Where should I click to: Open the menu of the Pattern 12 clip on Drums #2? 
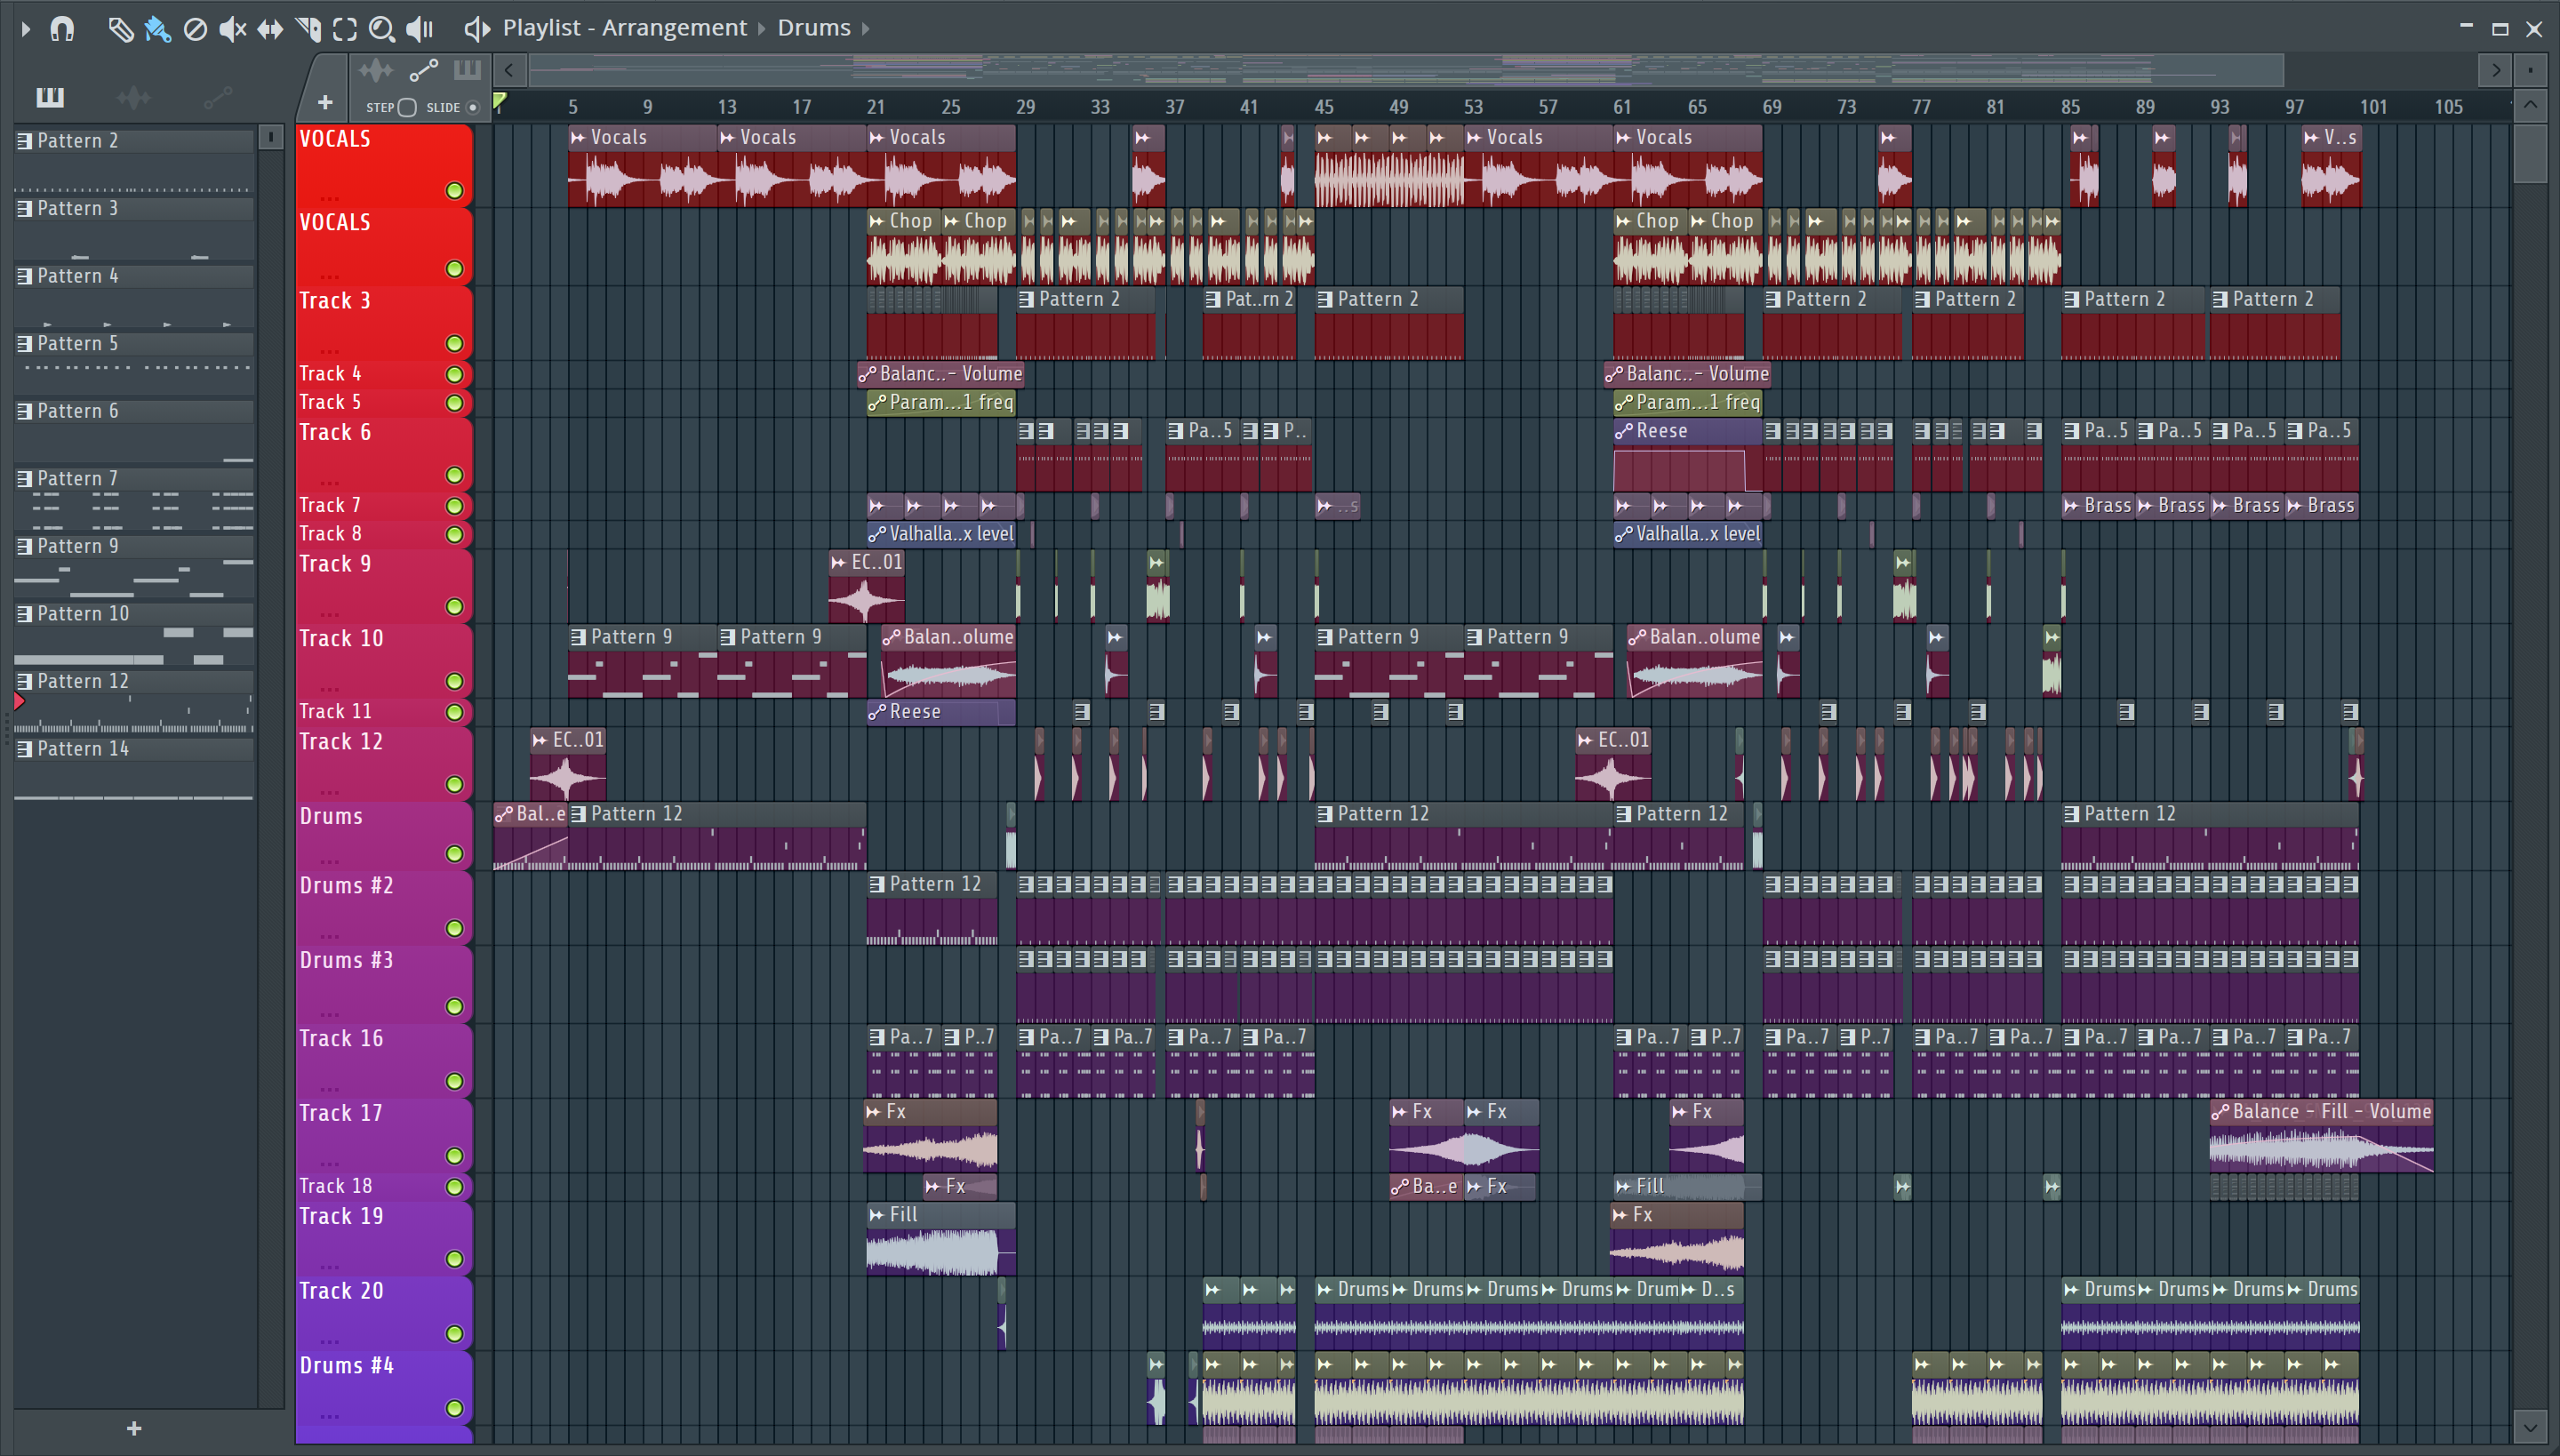(x=877, y=884)
